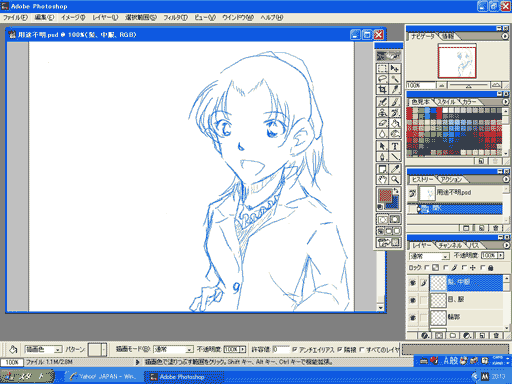This screenshot has height=384, width=512.
Task: Switch to Yahoo! JAPAN taskbar window
Action: pyautogui.click(x=103, y=377)
